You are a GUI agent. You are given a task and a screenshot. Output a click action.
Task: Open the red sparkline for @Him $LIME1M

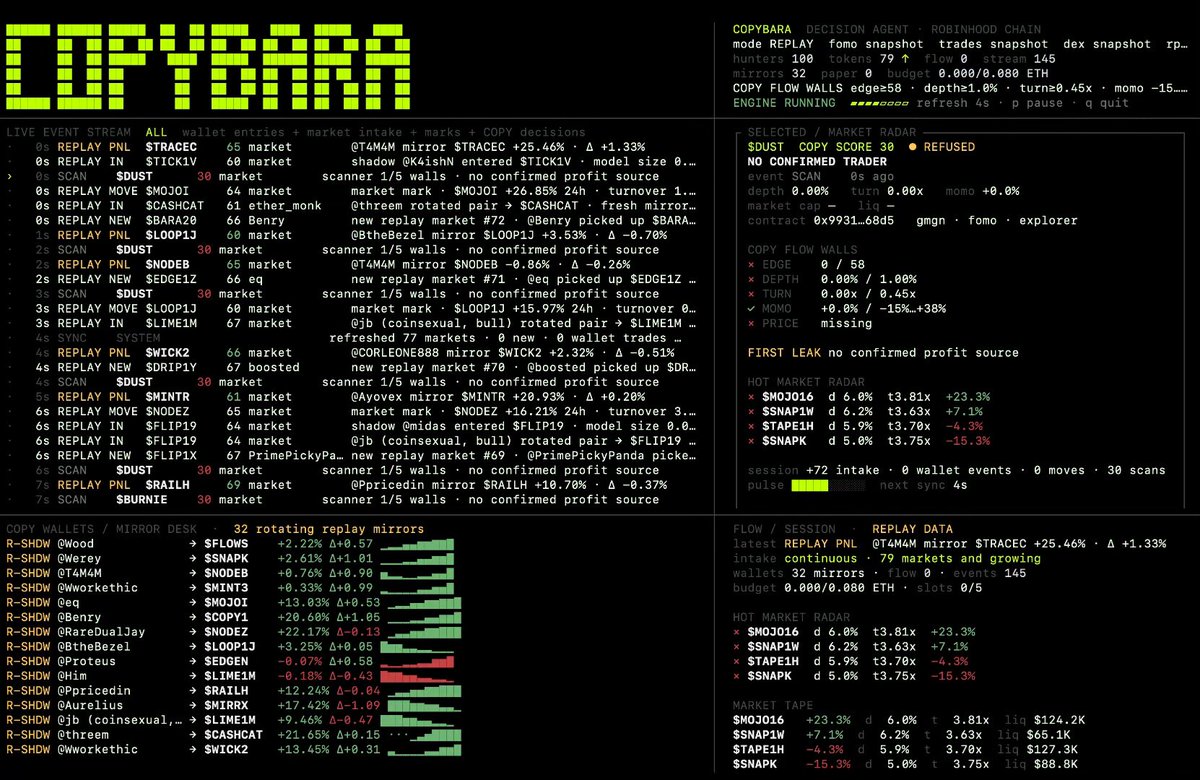click(419, 676)
